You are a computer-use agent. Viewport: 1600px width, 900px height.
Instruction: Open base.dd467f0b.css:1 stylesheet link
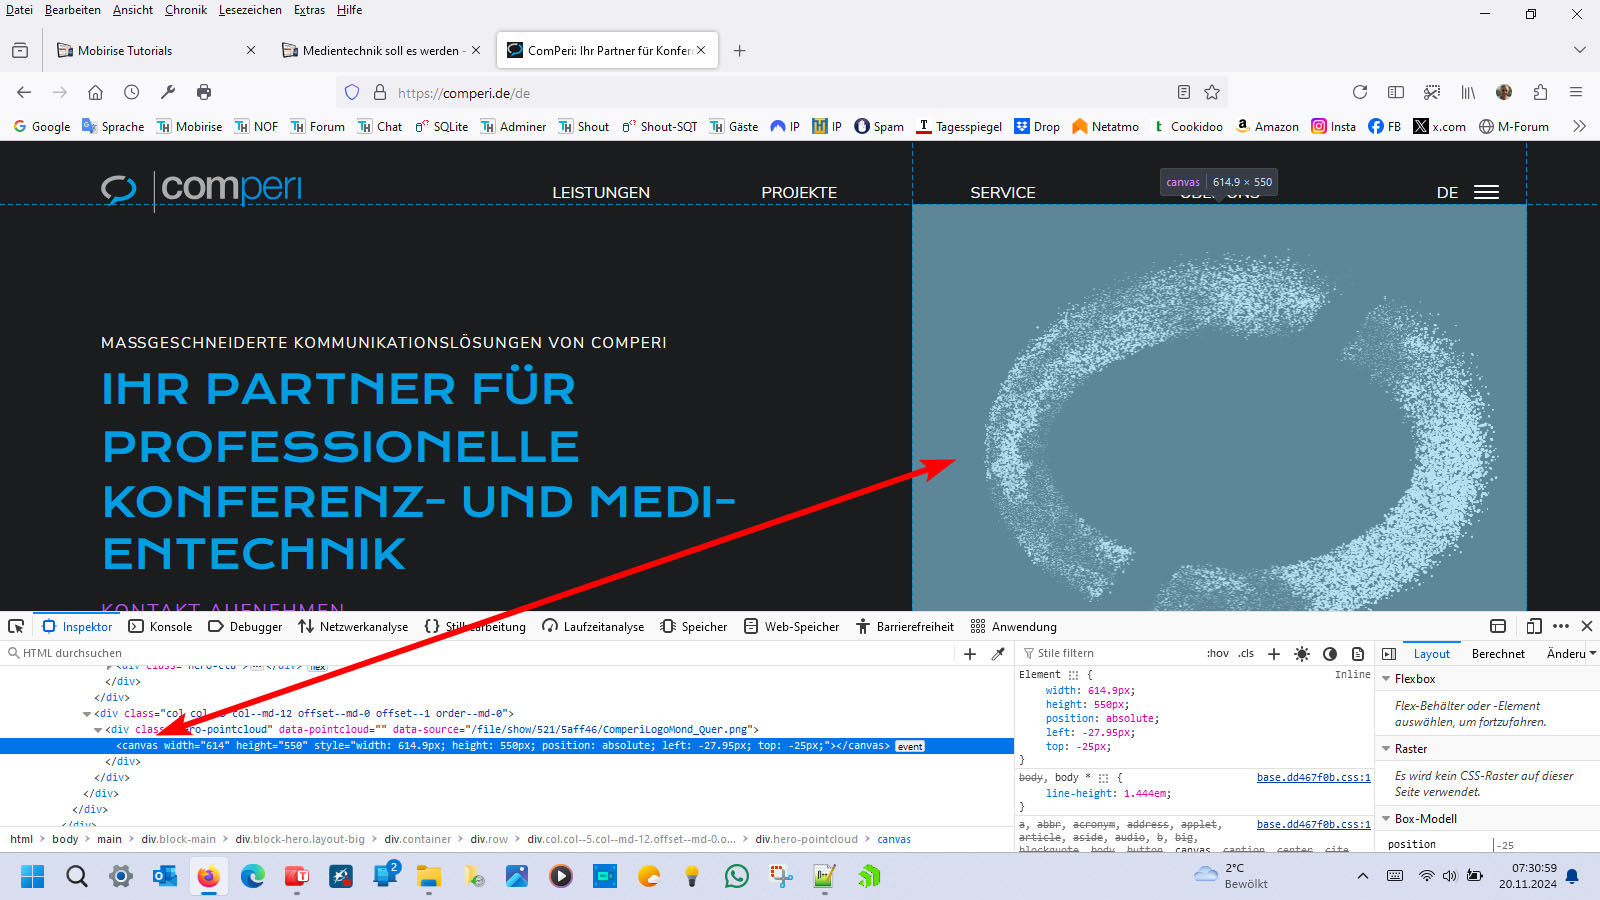[1313, 777]
